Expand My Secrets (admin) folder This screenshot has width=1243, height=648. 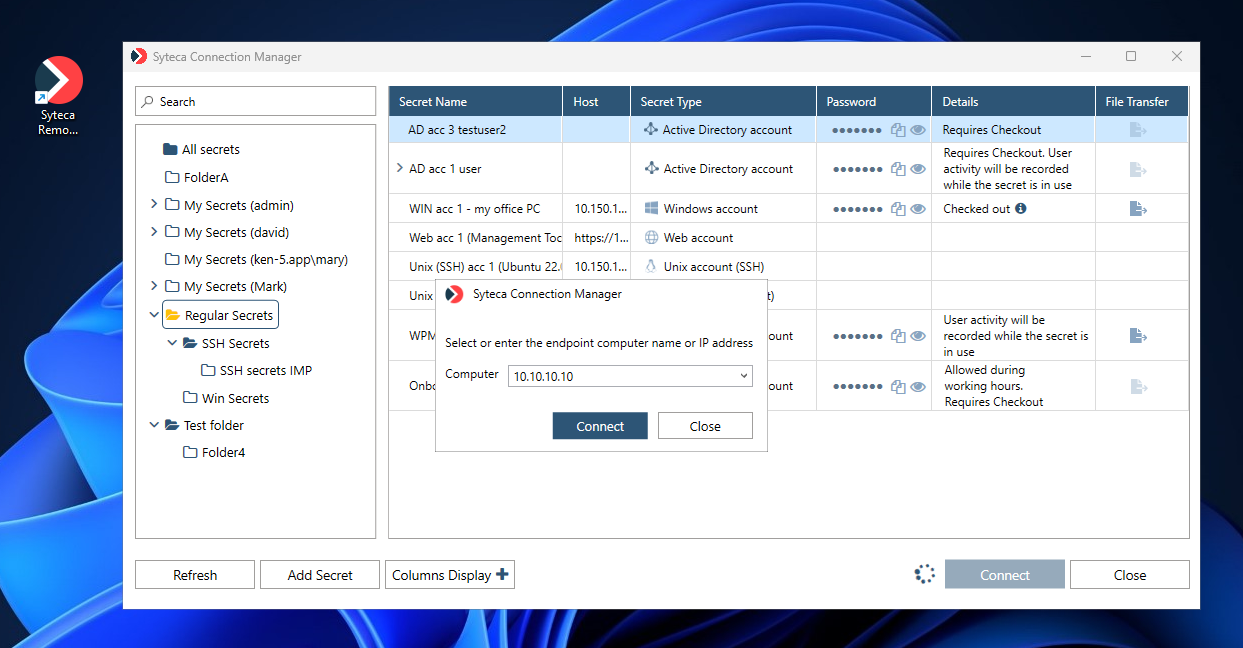click(154, 205)
